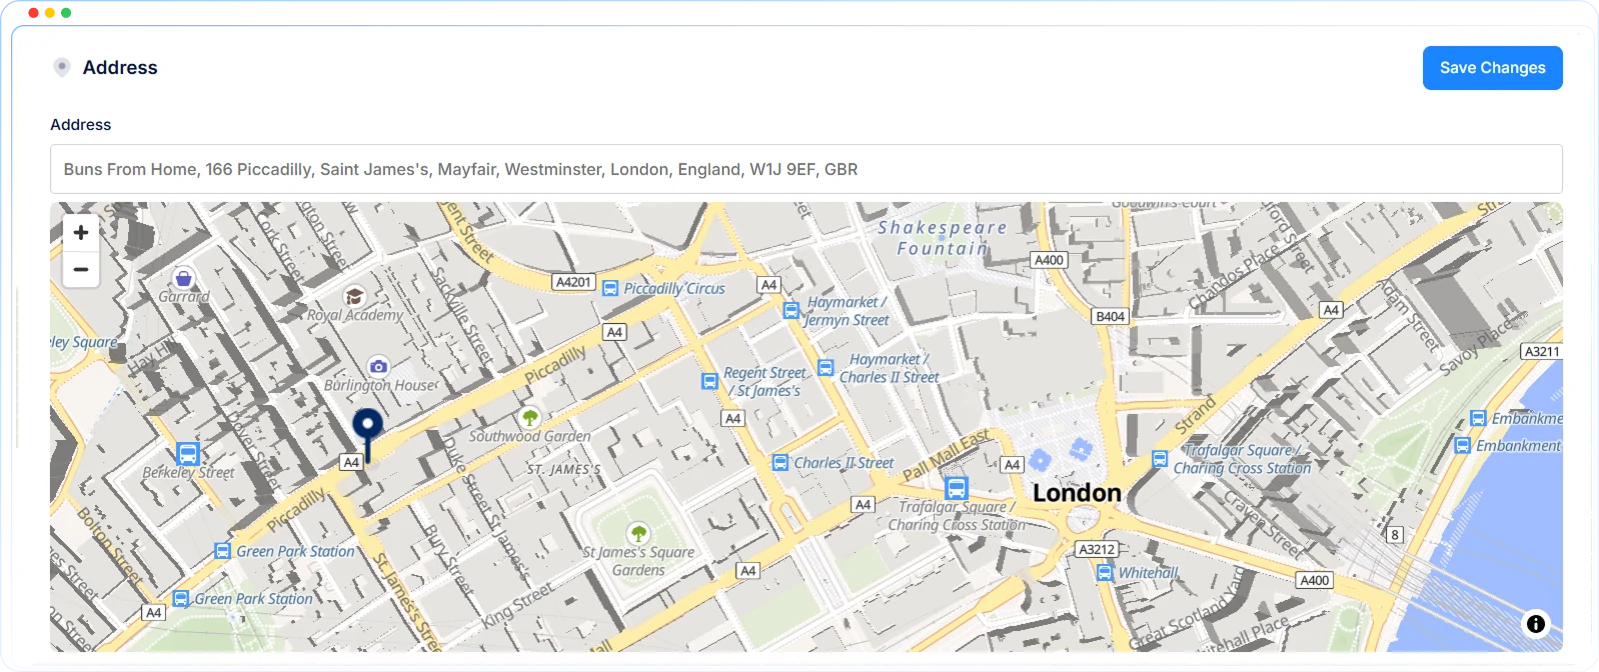Click the London city label
The width and height of the screenshot is (1599, 672).
pos(1077,493)
